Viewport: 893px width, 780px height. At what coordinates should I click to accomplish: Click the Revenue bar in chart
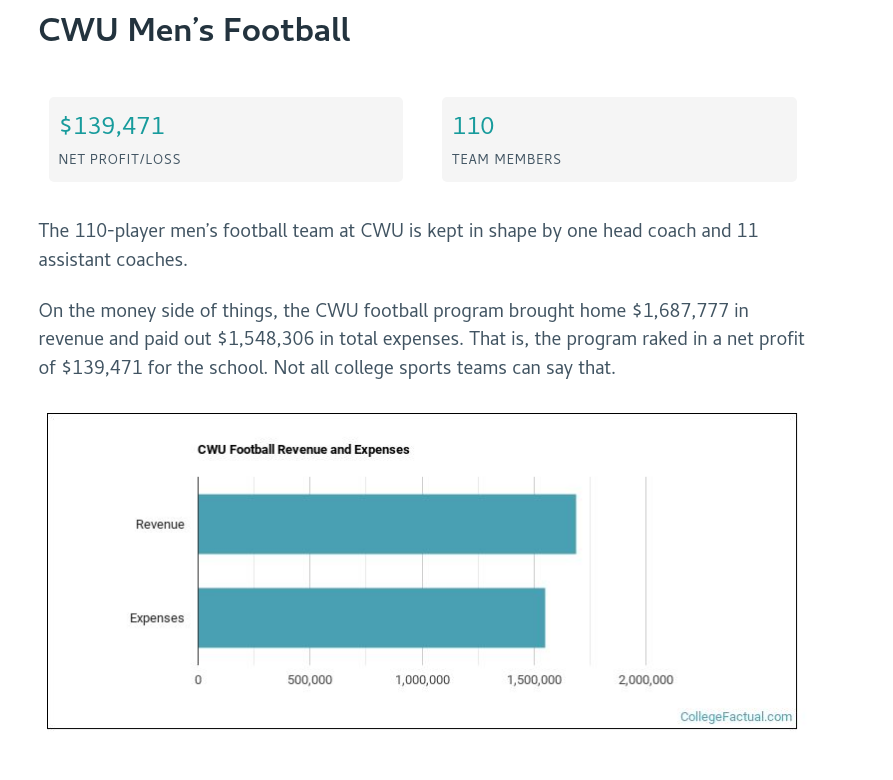(387, 524)
